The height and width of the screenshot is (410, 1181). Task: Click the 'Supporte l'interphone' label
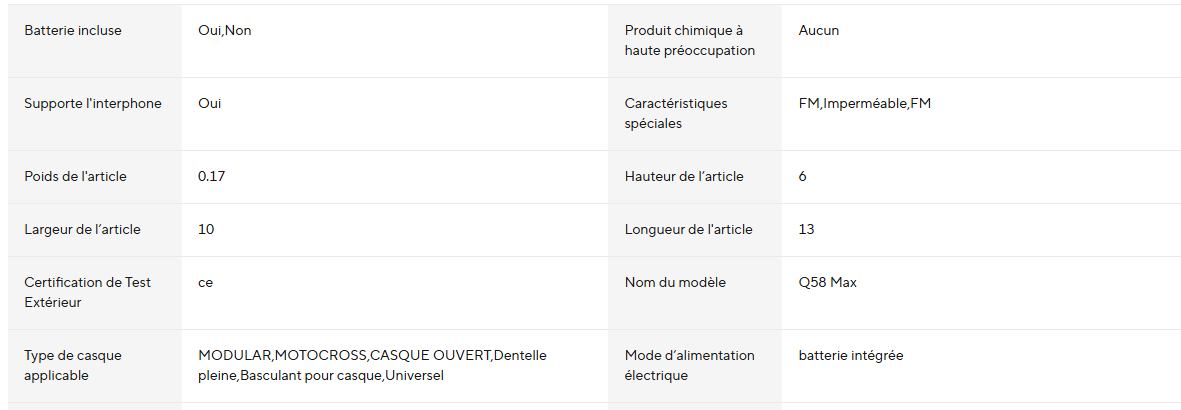tap(93, 104)
